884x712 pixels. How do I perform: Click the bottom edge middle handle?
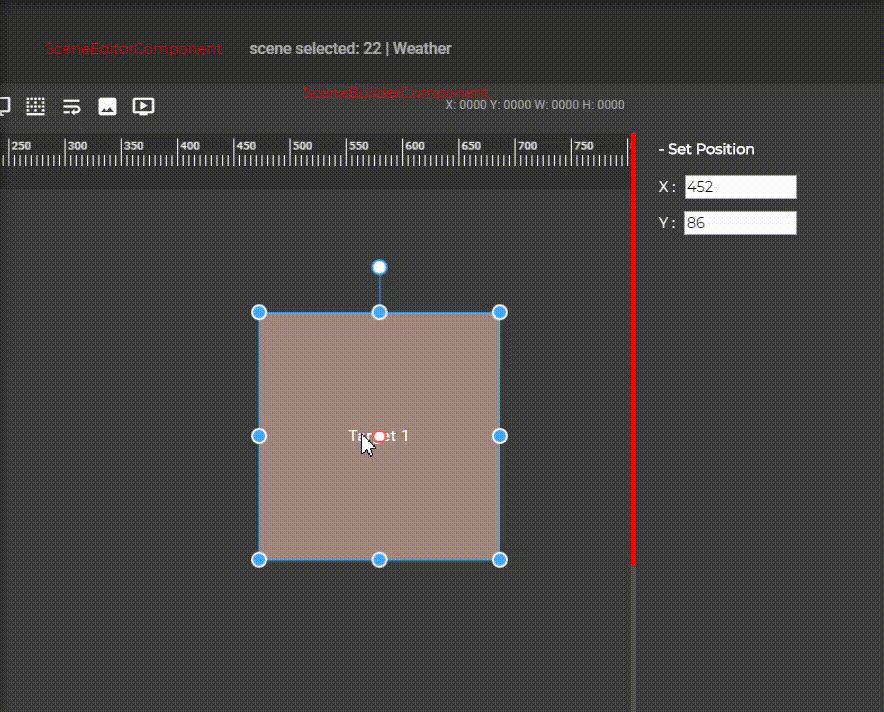coord(379,559)
